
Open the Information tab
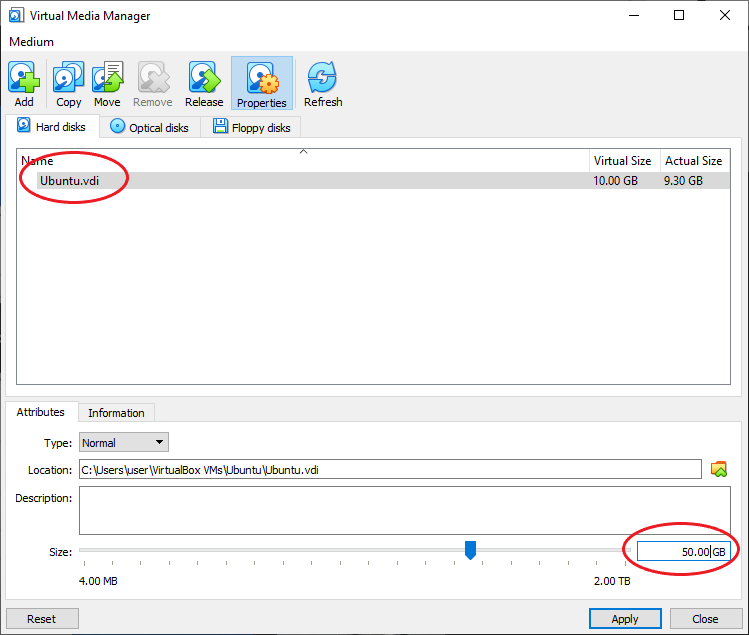116,413
